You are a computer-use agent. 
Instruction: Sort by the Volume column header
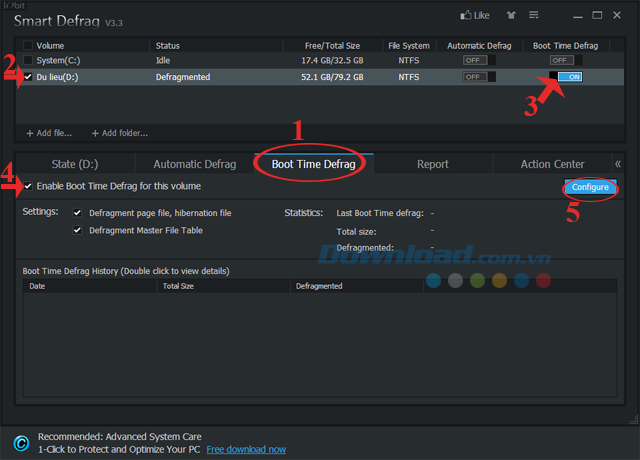click(50, 45)
